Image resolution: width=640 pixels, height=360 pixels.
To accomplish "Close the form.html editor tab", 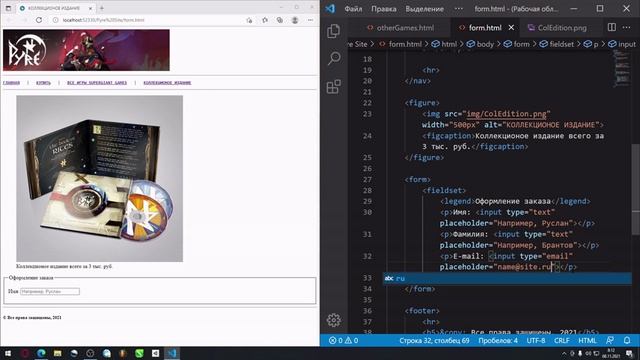I will [511, 28].
